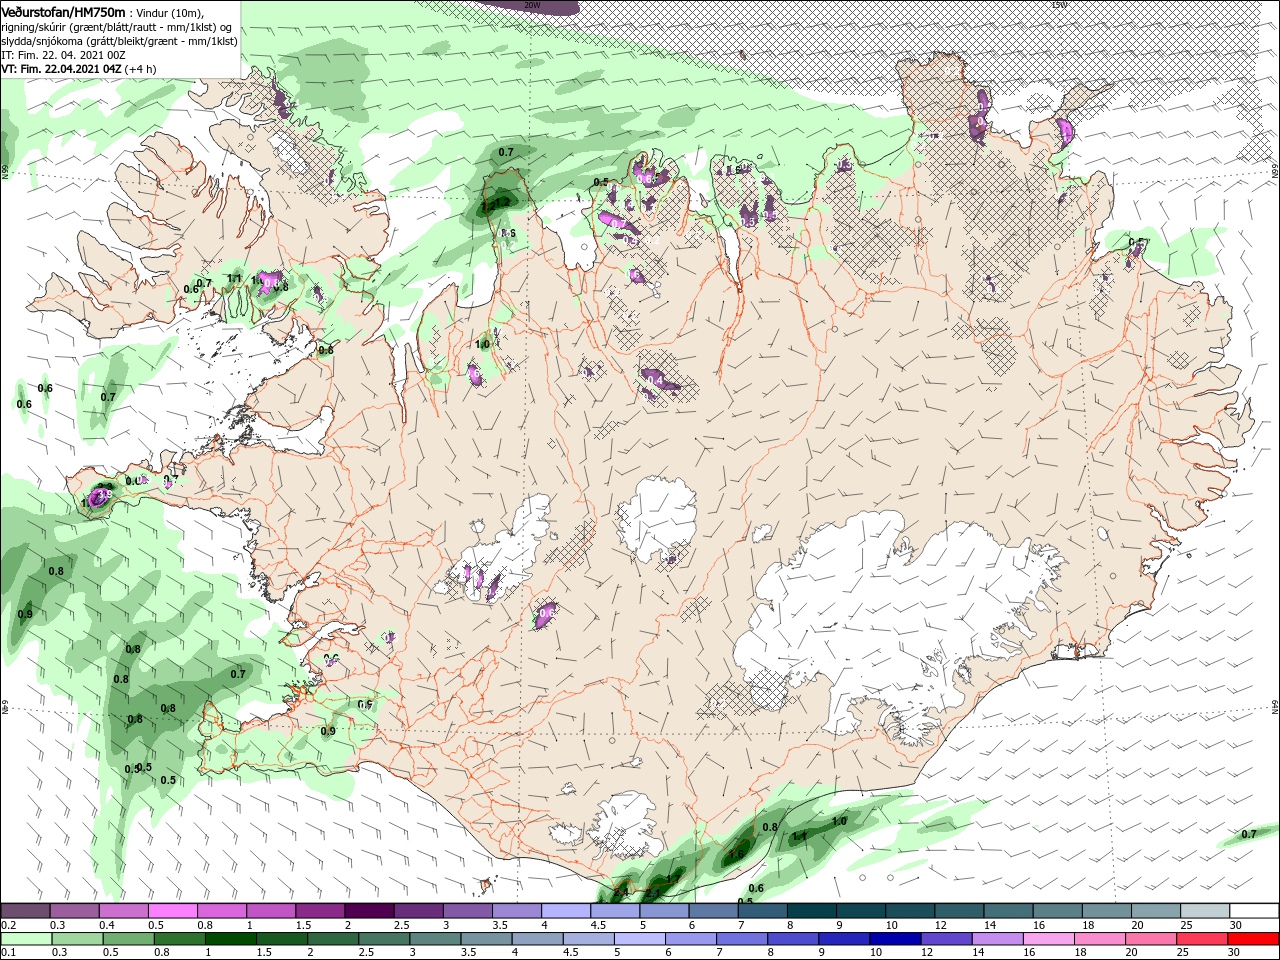The width and height of the screenshot is (1280, 960).
Task: Click the valid time 'VT: Fim. 22.04.2021 04Z'
Action: tap(62, 69)
